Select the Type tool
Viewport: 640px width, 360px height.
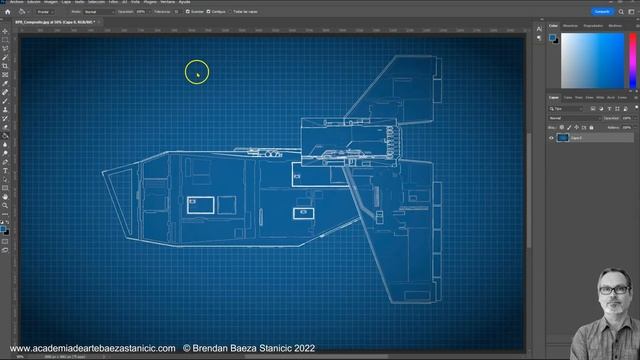(x=5, y=171)
